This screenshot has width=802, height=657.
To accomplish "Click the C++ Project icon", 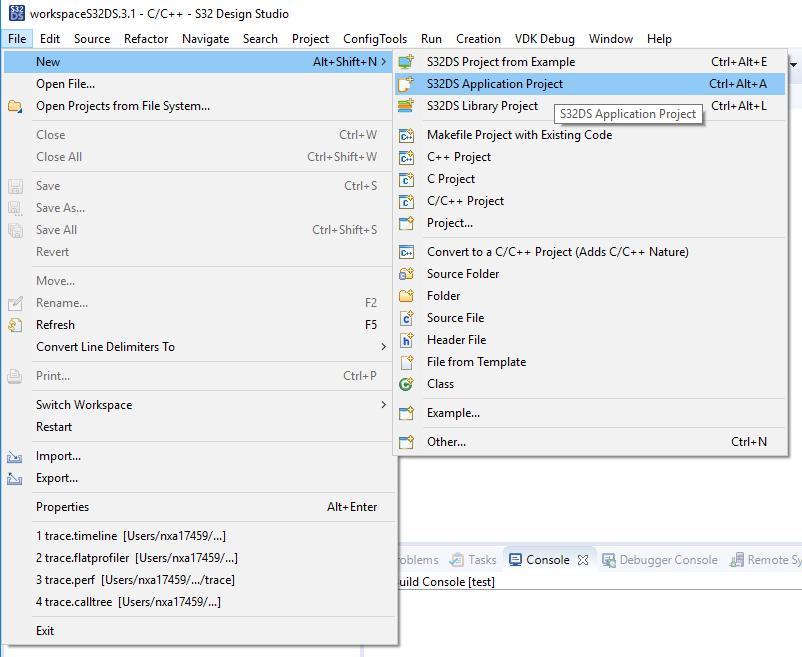I will [x=406, y=156].
